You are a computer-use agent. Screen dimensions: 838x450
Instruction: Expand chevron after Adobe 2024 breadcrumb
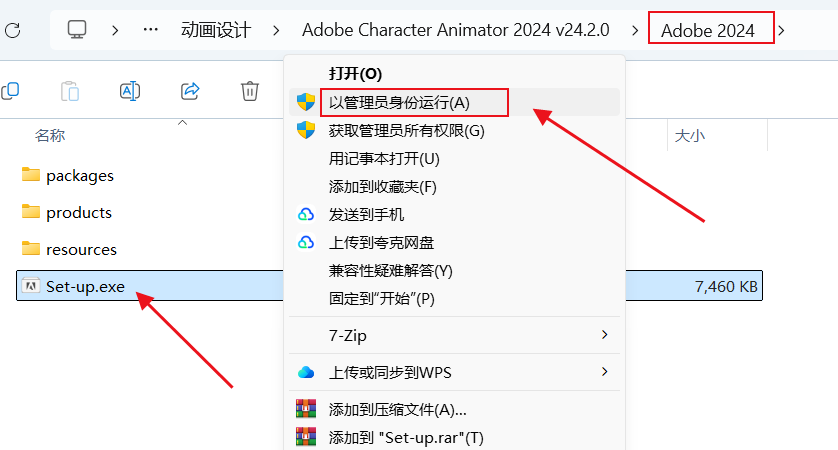point(781,30)
